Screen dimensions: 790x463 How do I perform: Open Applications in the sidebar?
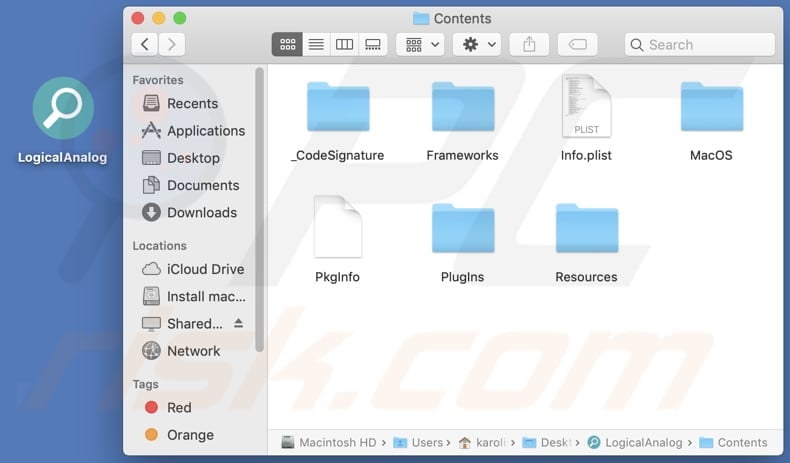(x=193, y=130)
